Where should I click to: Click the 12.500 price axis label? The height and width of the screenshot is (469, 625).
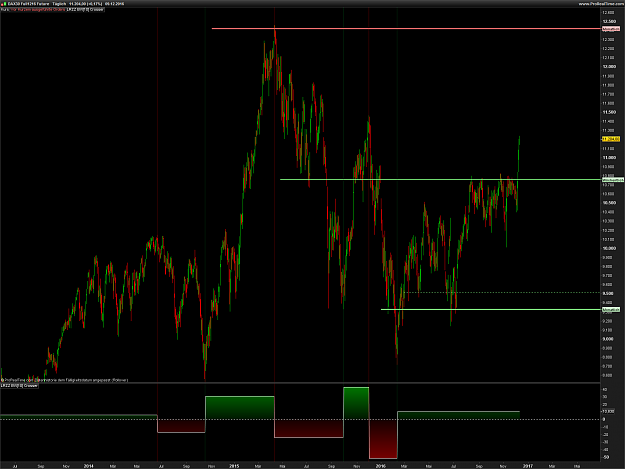(x=609, y=21)
